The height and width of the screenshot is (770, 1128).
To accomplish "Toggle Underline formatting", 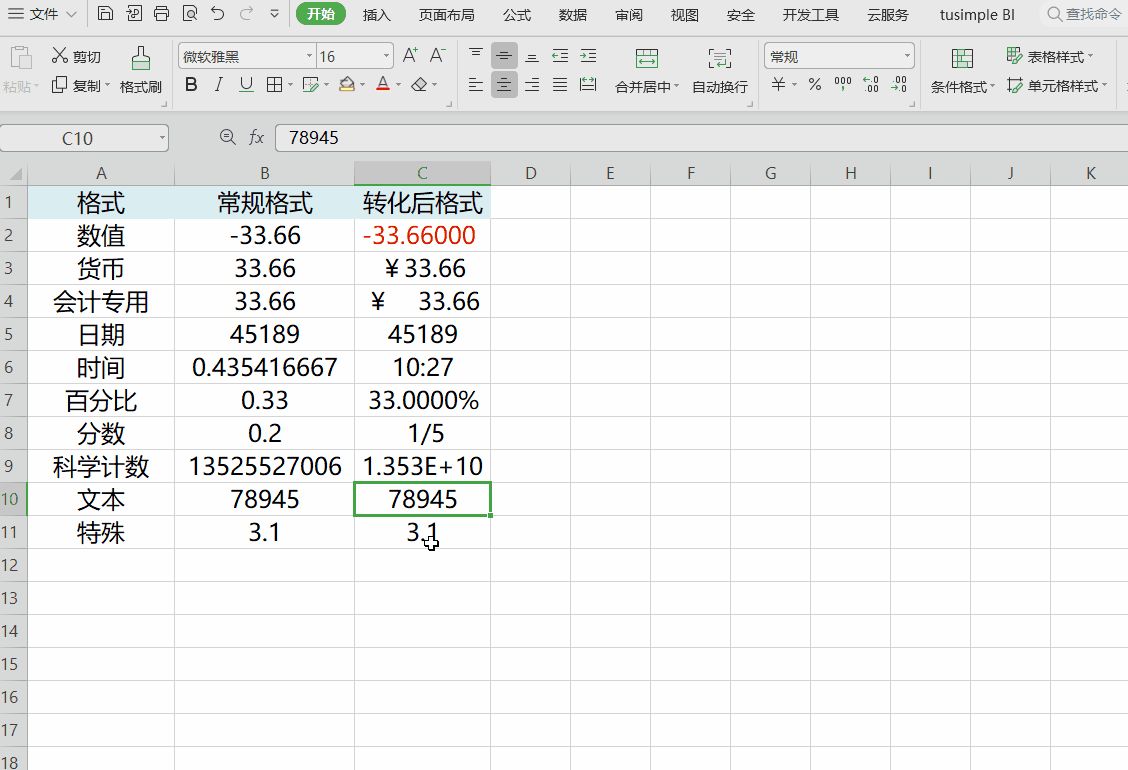I will pyautogui.click(x=246, y=85).
